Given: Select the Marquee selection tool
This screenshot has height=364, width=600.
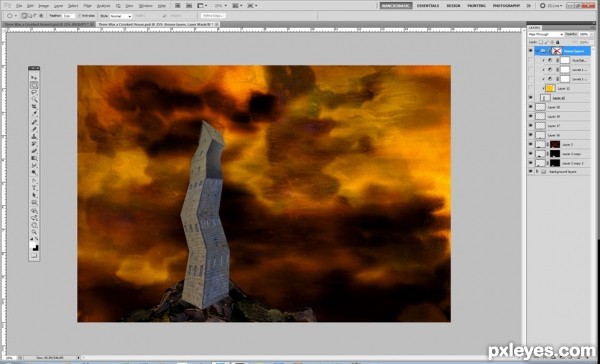Looking at the screenshot, I should click(x=34, y=85).
